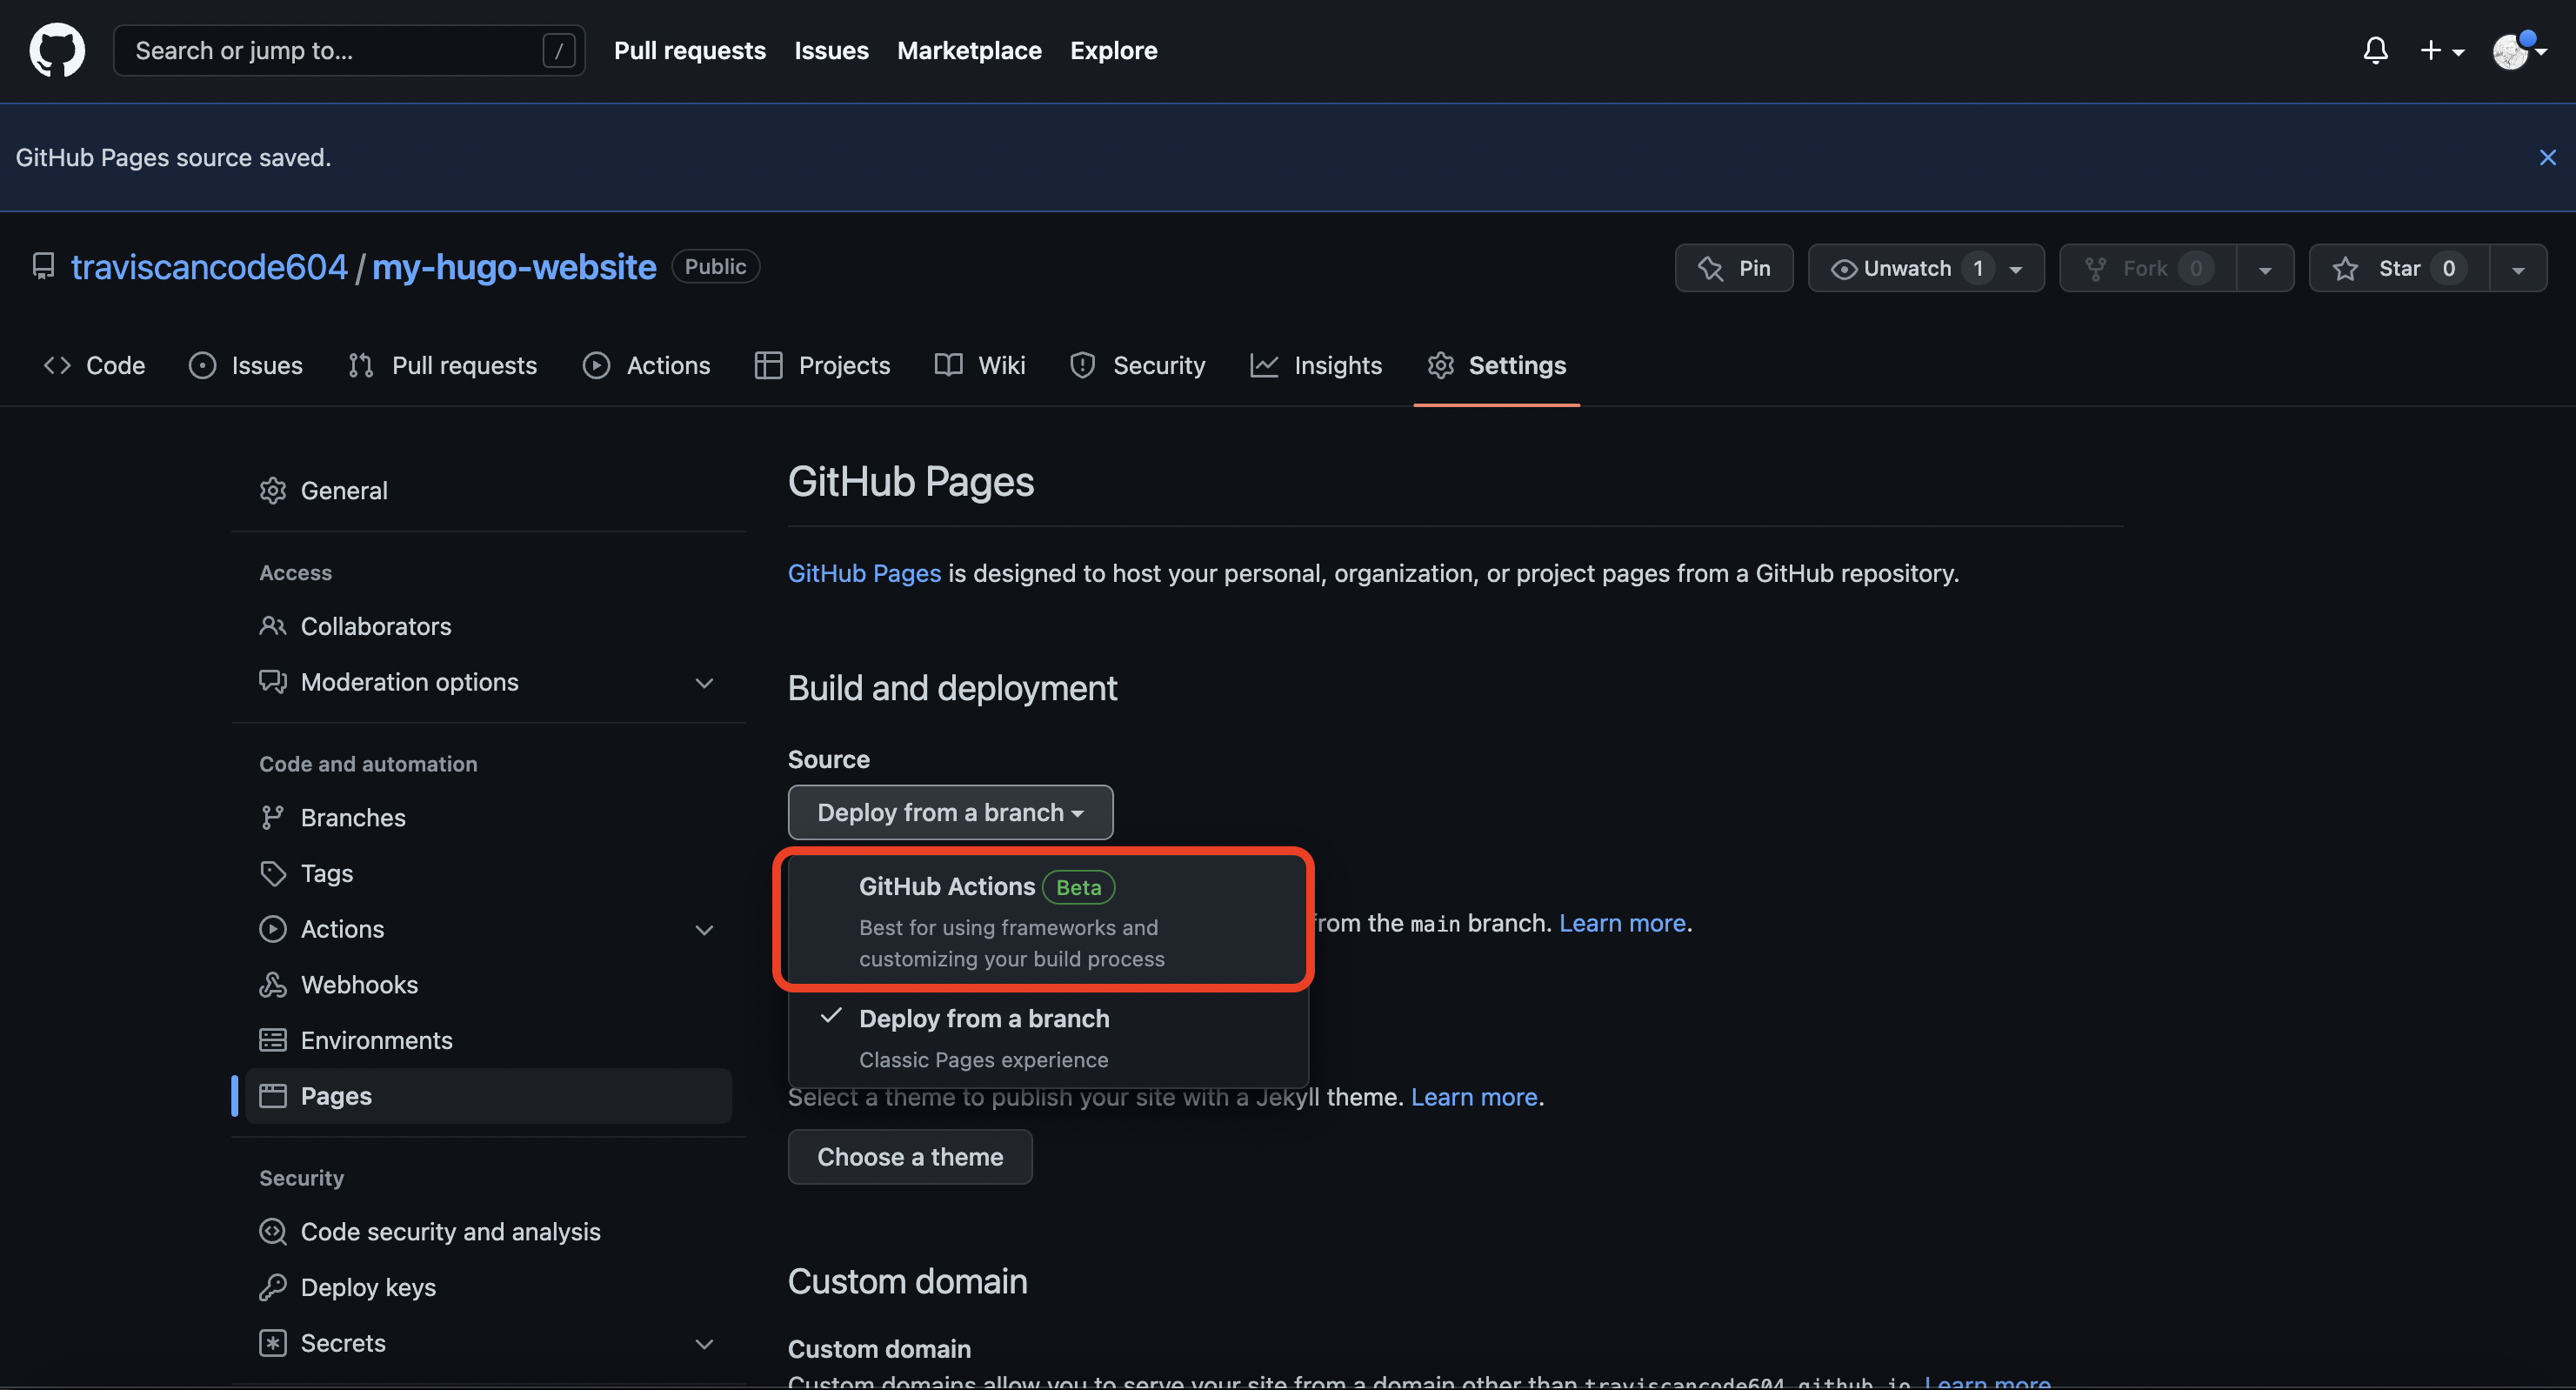Select 'Deploy from a branch' menu option

click(x=1047, y=1038)
